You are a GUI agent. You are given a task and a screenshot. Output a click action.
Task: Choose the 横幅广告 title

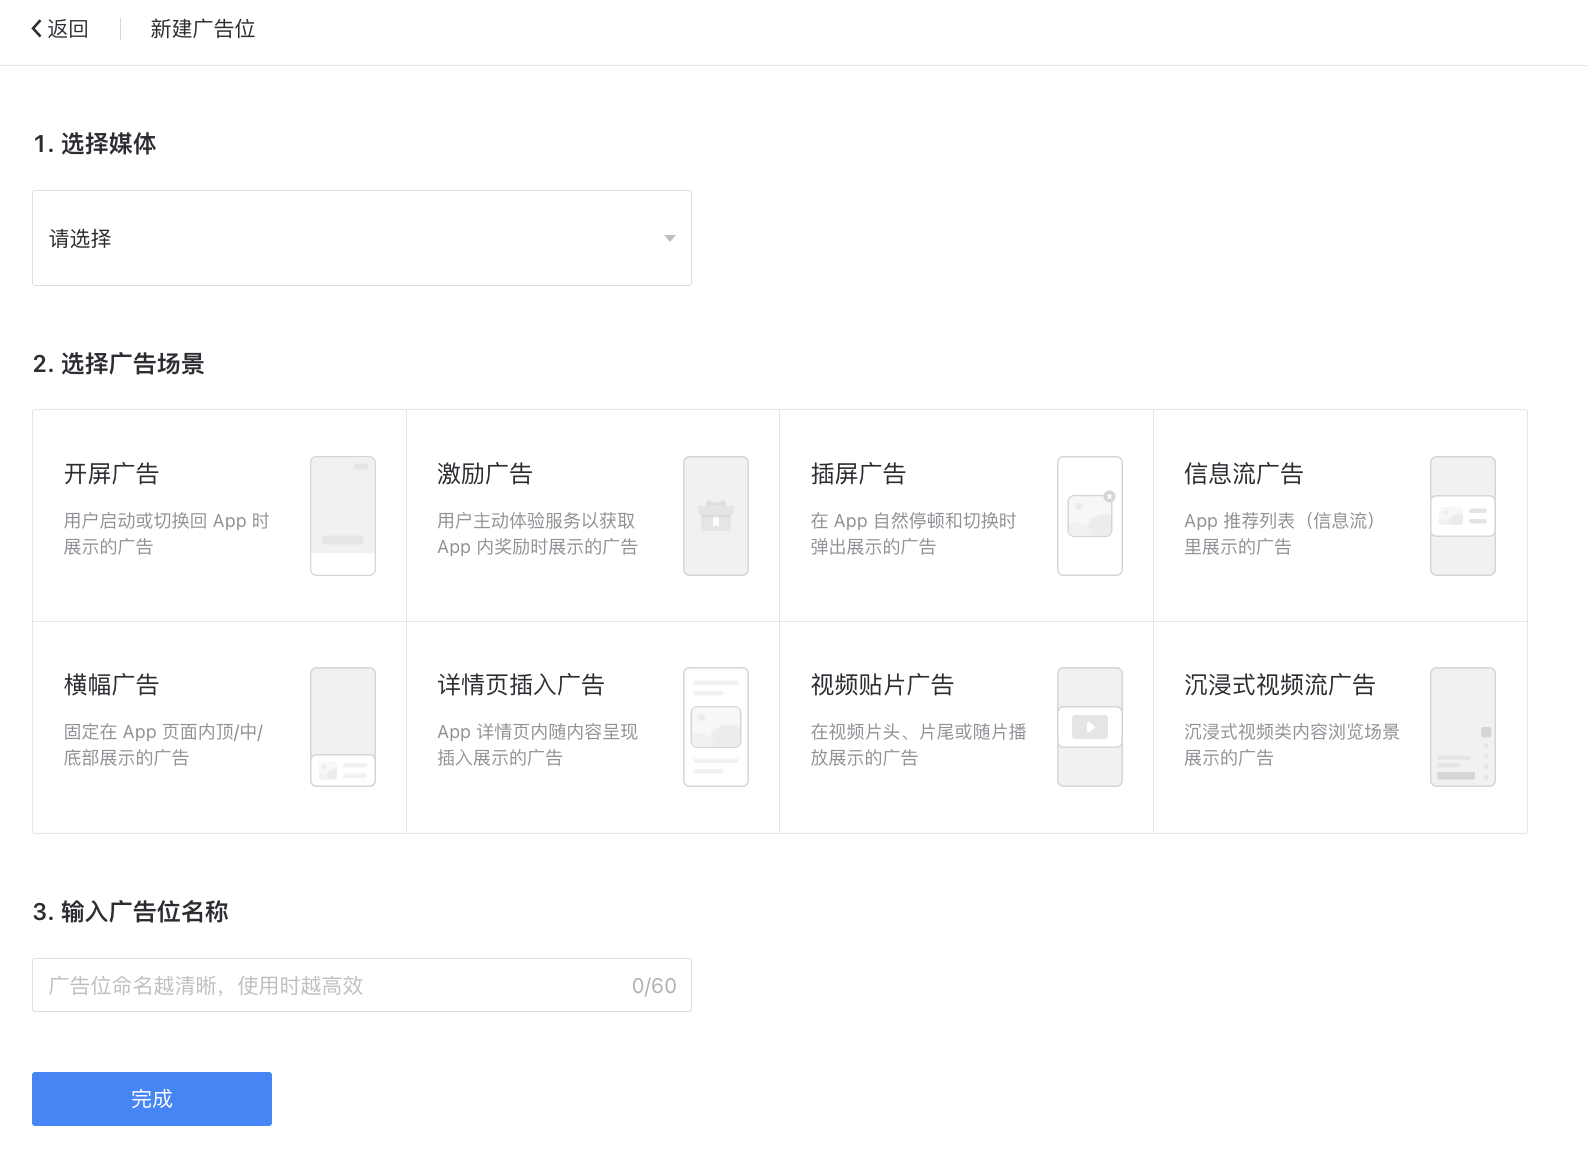click(112, 685)
